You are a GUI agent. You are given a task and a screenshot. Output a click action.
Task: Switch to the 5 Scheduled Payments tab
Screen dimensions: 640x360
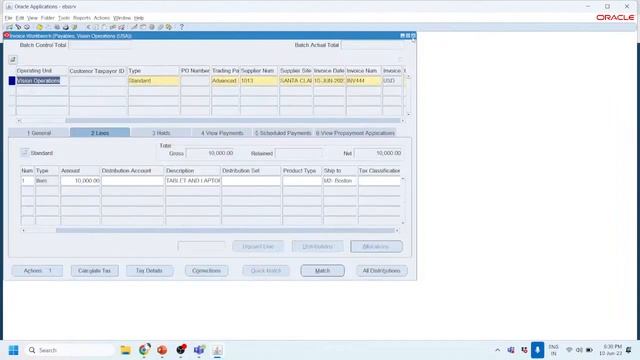click(283, 133)
